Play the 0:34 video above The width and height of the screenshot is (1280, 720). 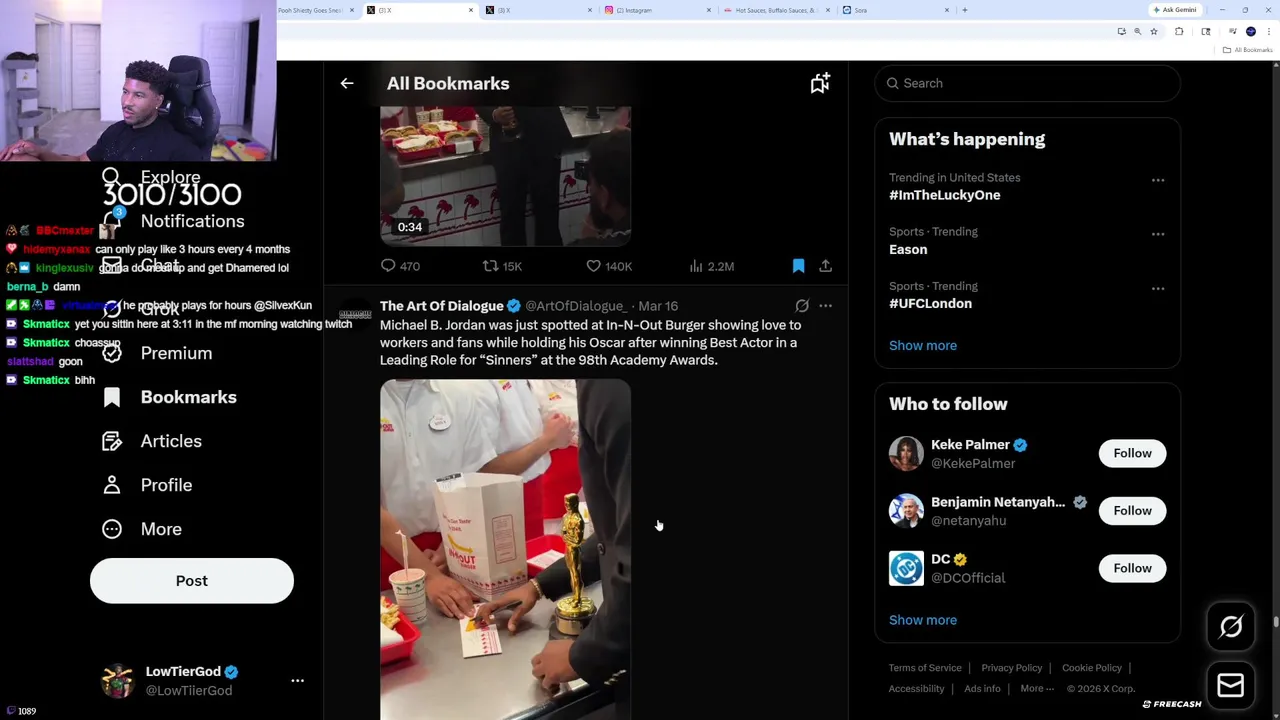click(x=505, y=175)
